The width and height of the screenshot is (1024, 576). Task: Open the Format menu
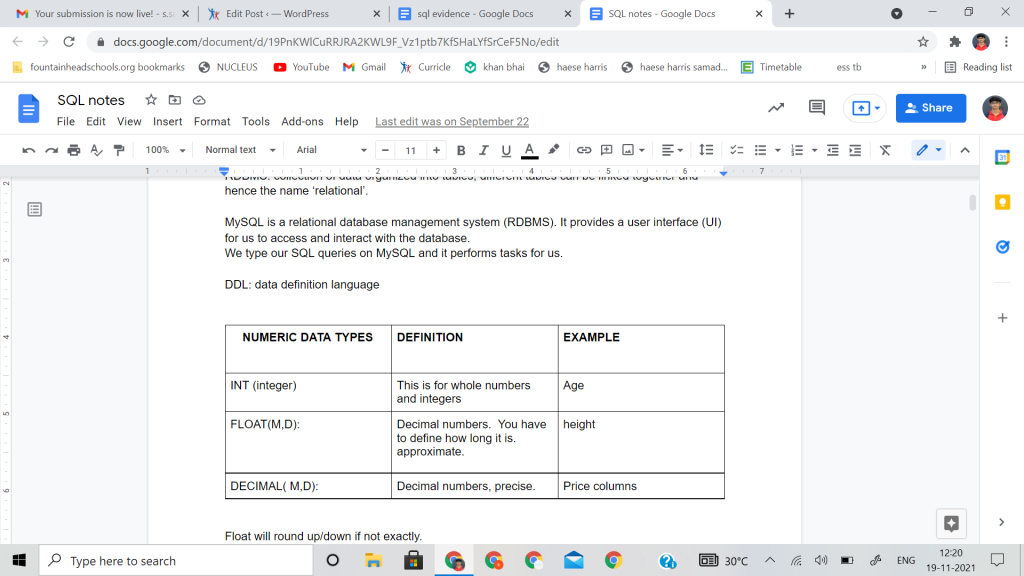click(212, 121)
